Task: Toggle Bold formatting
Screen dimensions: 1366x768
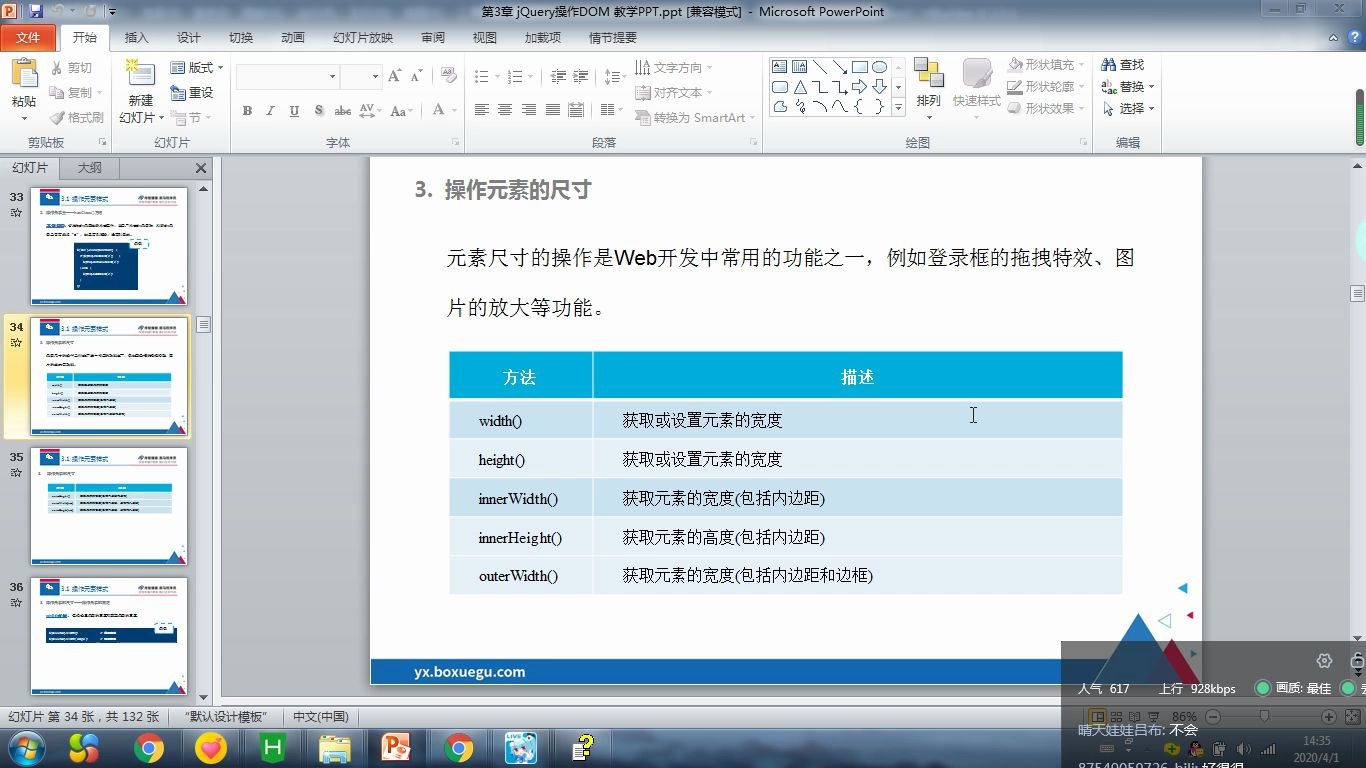Action: pyautogui.click(x=247, y=111)
